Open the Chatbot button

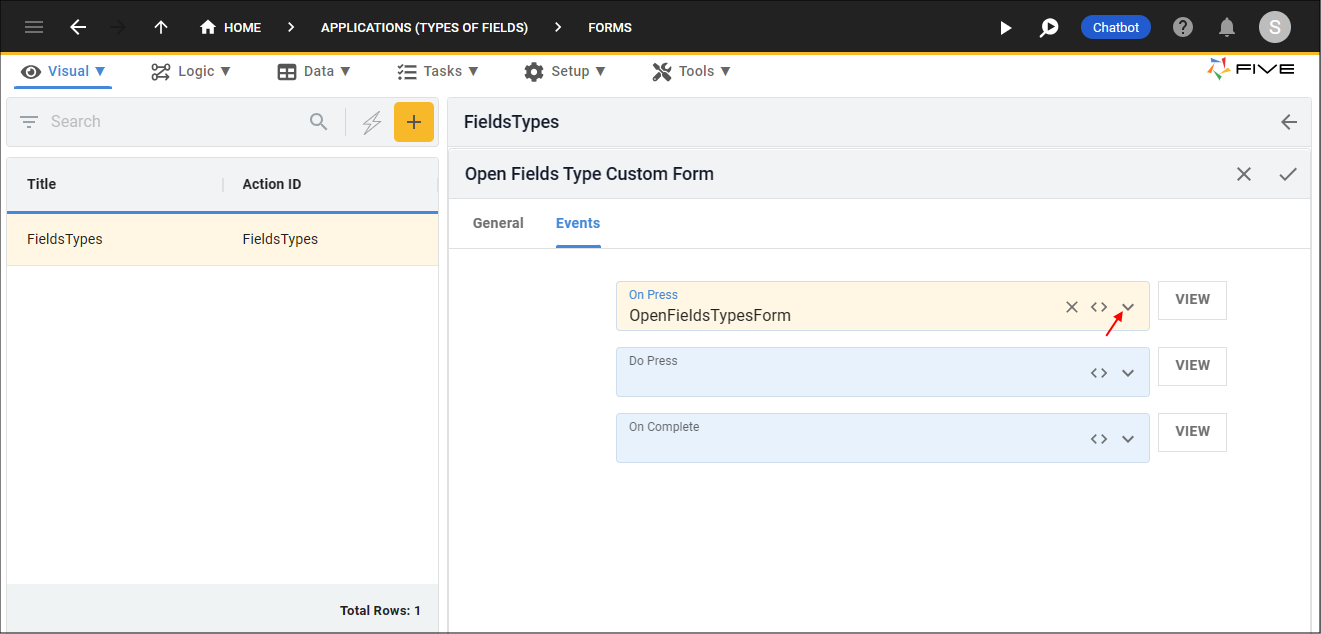1115,27
